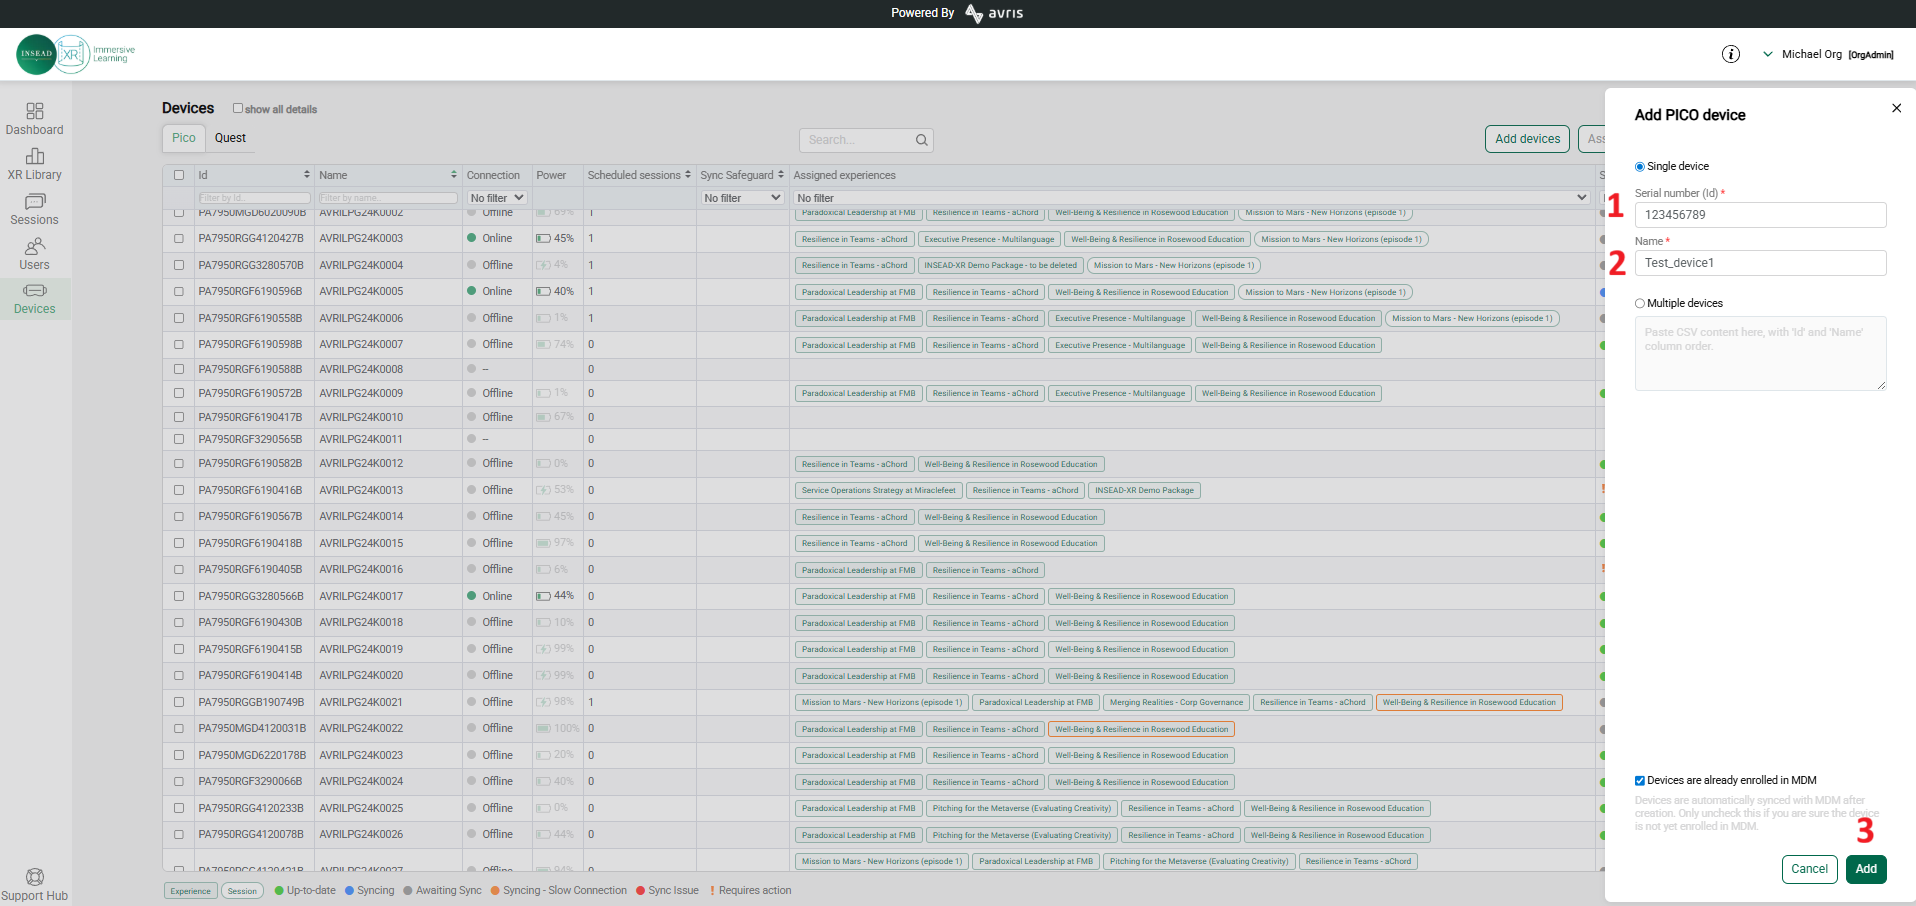The height and width of the screenshot is (906, 1916).
Task: Click Service Operations Strategy at Miraclefeet tag
Action: [x=879, y=490]
